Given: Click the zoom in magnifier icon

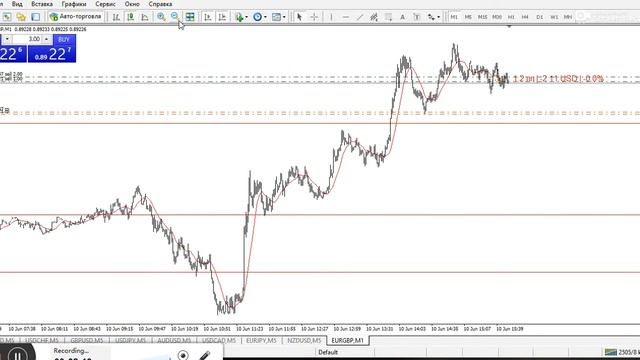Looking at the screenshot, I should (161, 17).
